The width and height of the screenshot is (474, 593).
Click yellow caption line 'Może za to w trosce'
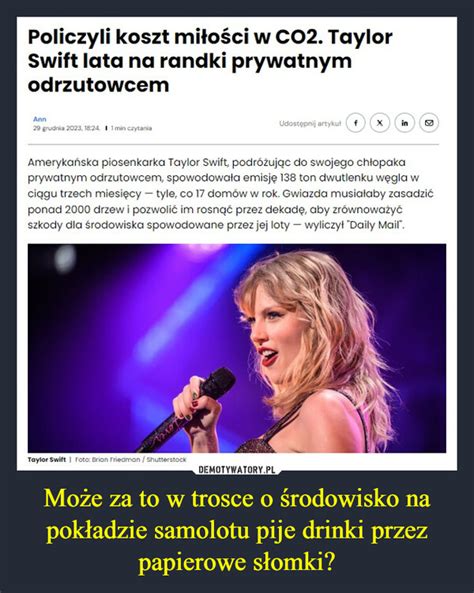[x=237, y=499]
